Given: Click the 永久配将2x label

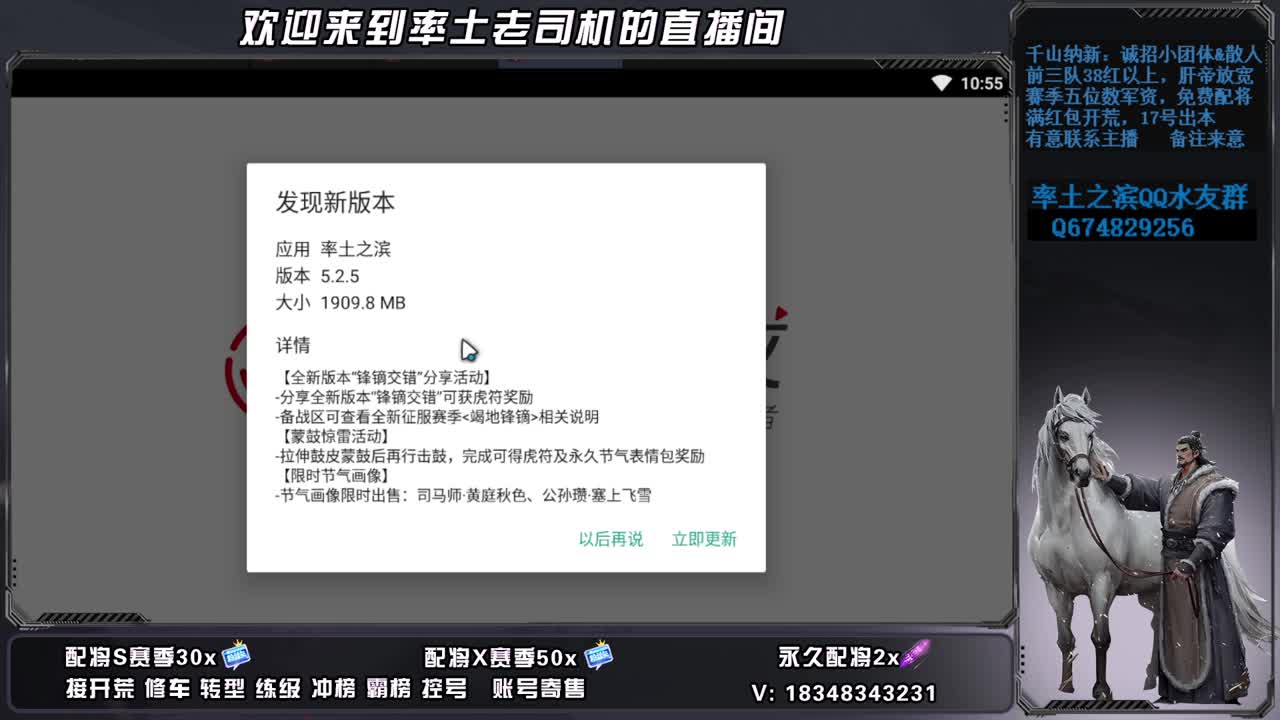Looking at the screenshot, I should point(839,657).
